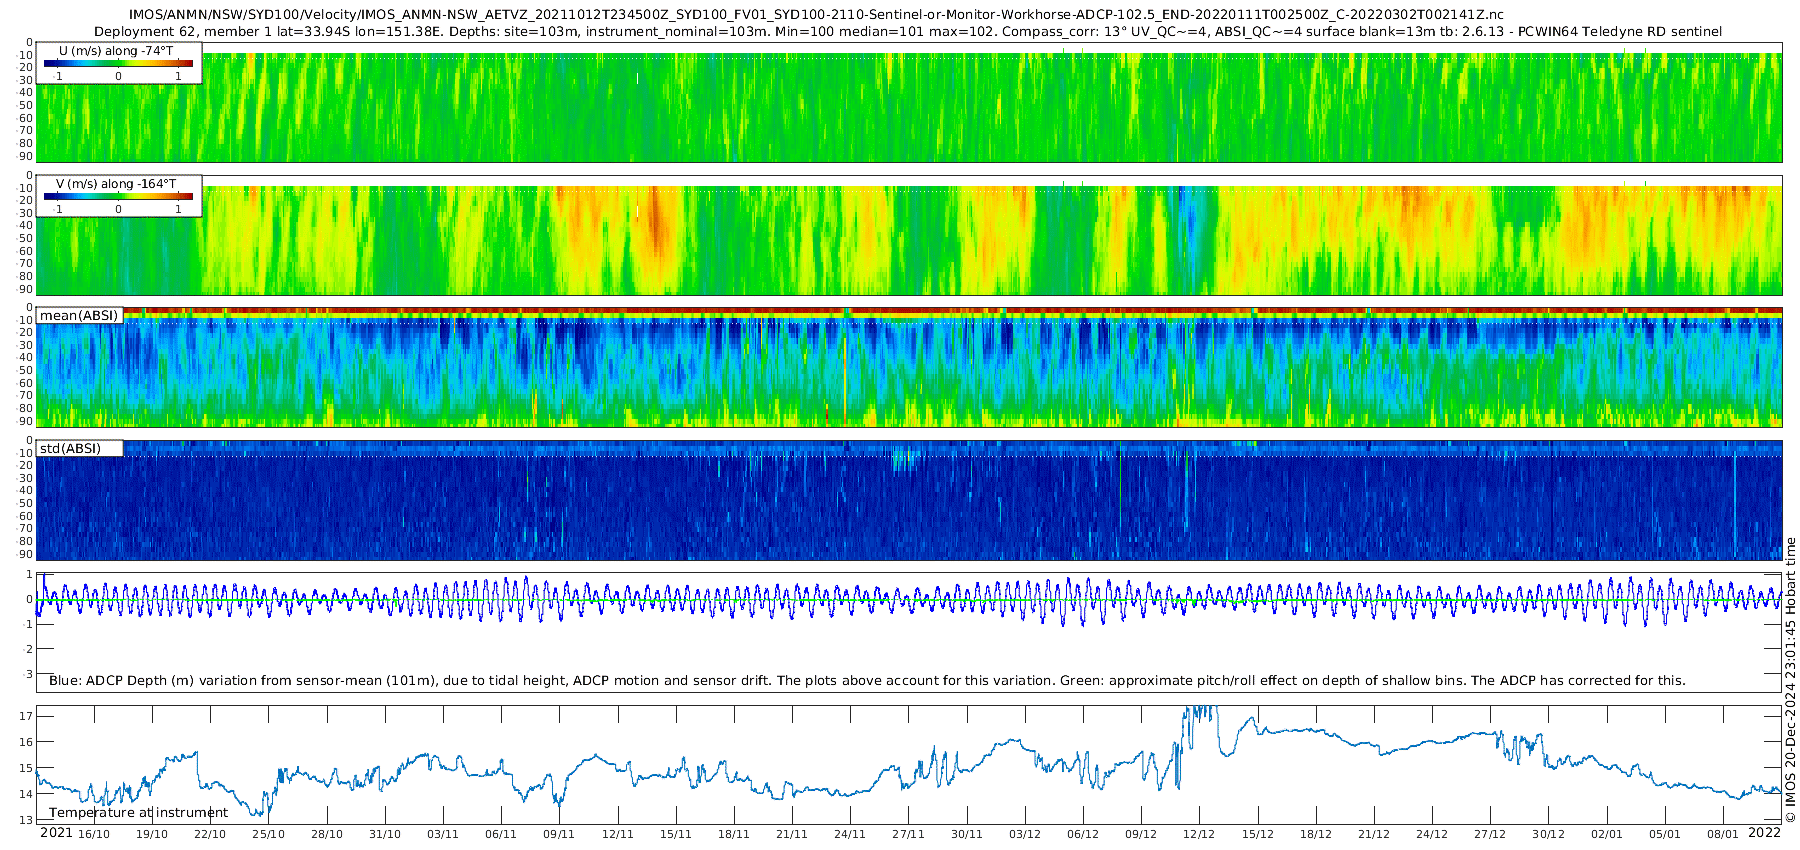The width and height of the screenshot is (1800, 850).
Task: Select the 16/10 date tick
Action: pyautogui.click(x=94, y=834)
